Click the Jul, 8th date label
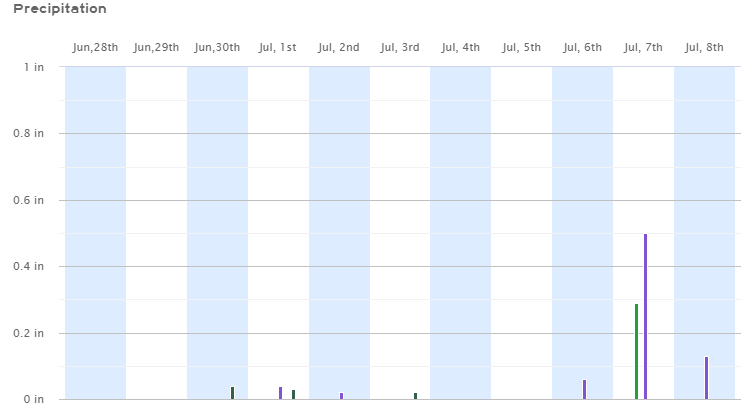The image size is (742, 405). pyautogui.click(x=704, y=47)
